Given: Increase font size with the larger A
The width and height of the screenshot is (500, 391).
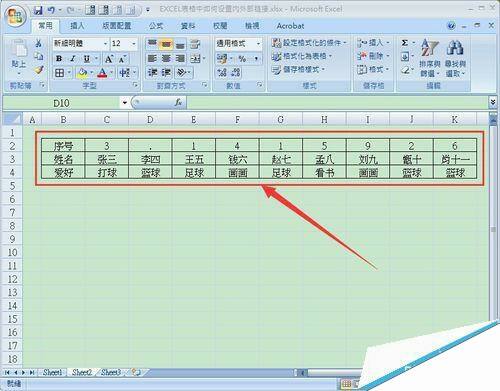Looking at the screenshot, I should [108, 59].
